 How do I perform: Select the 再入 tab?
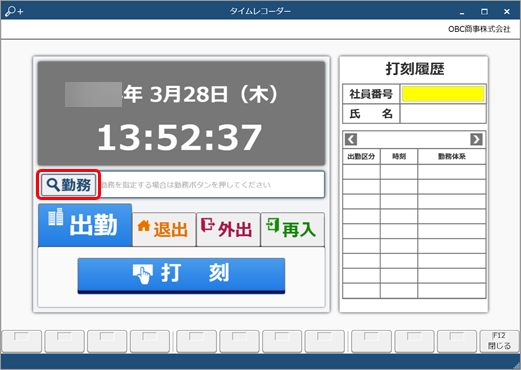click(x=292, y=229)
